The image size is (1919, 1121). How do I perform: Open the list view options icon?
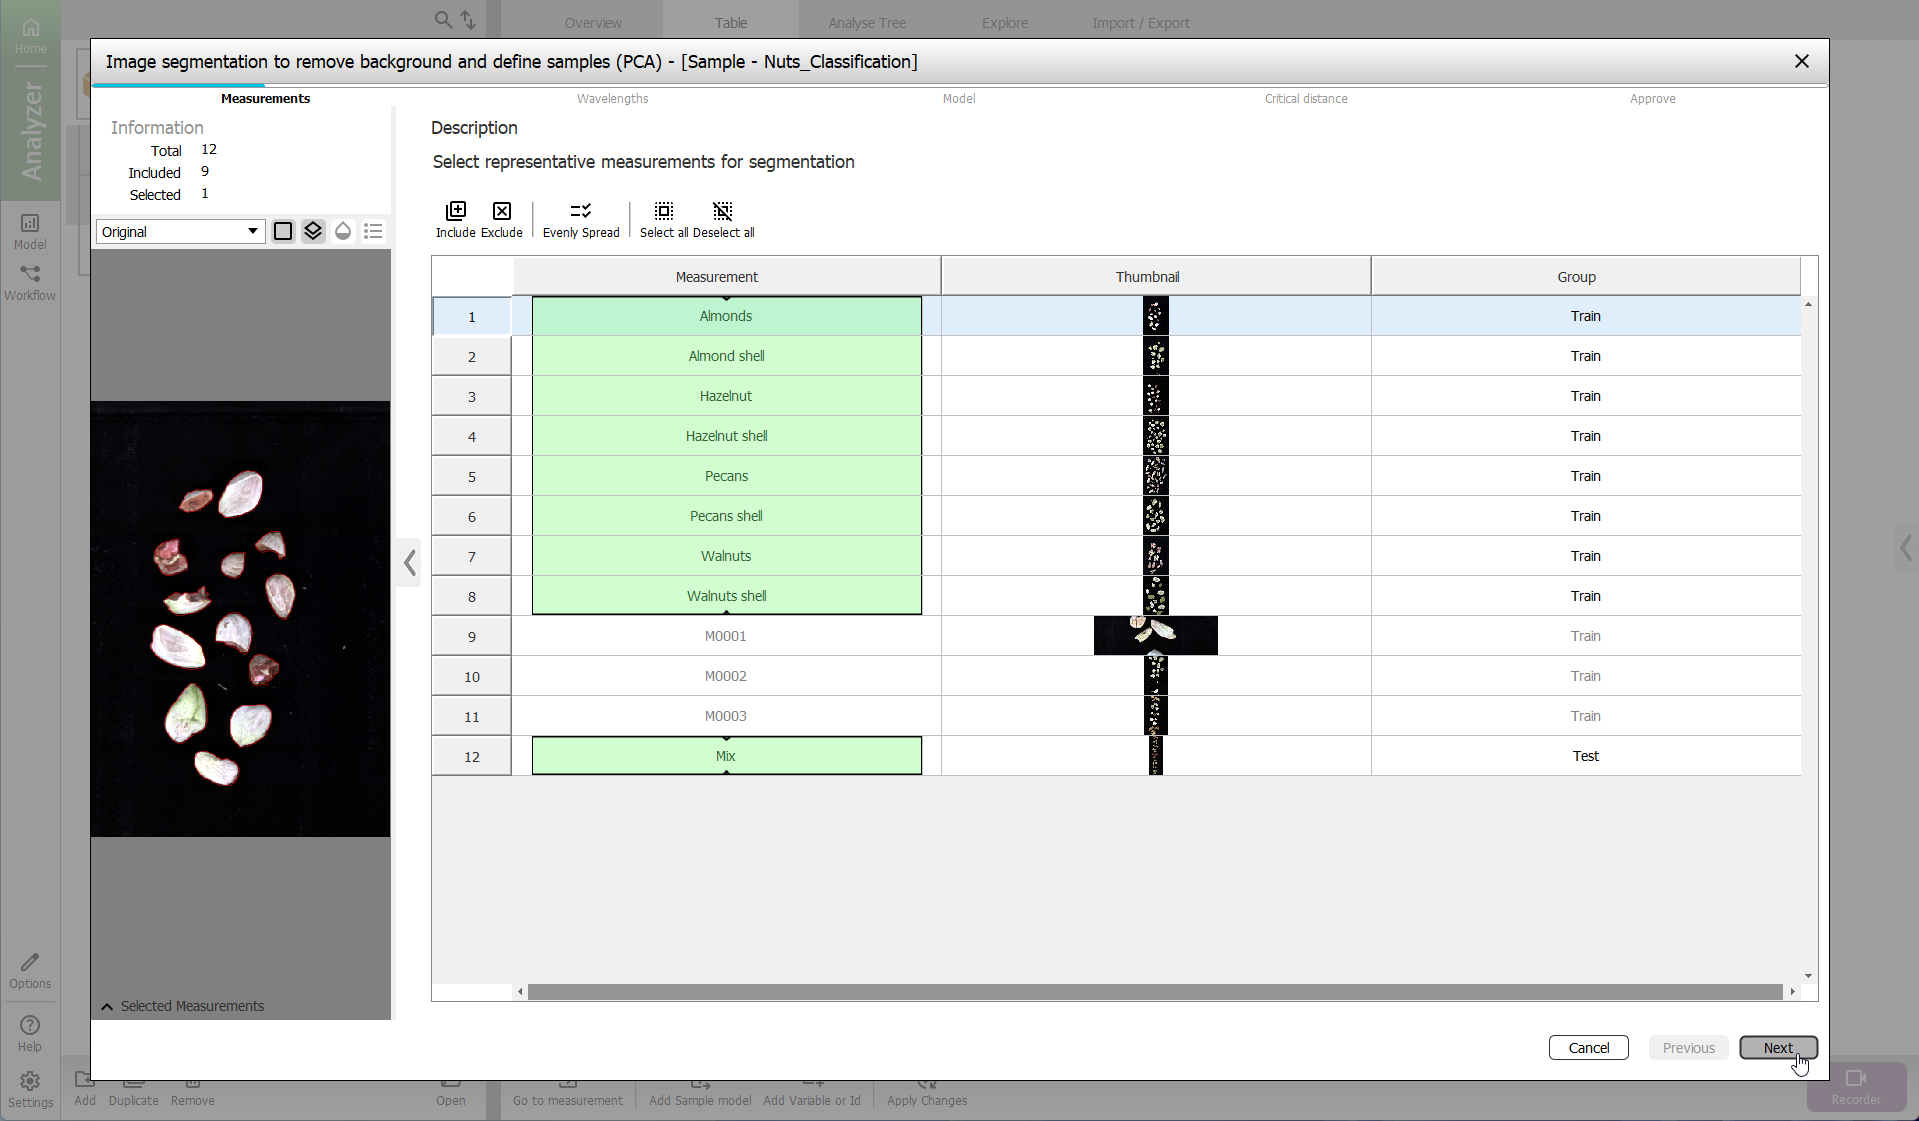tap(373, 231)
